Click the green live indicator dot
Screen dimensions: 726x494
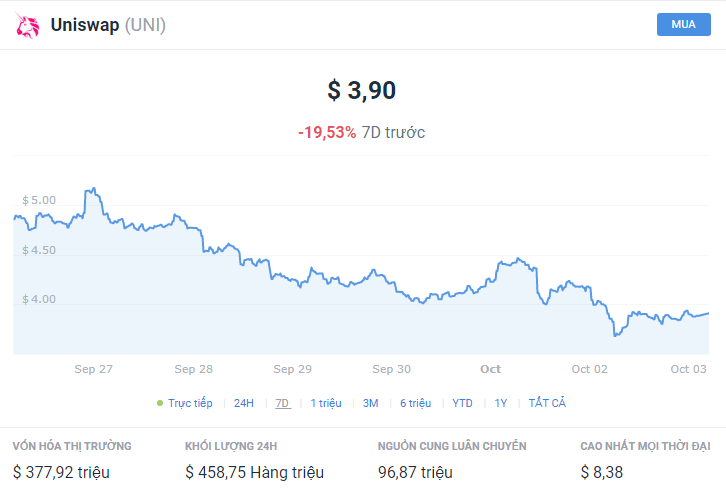(x=160, y=403)
